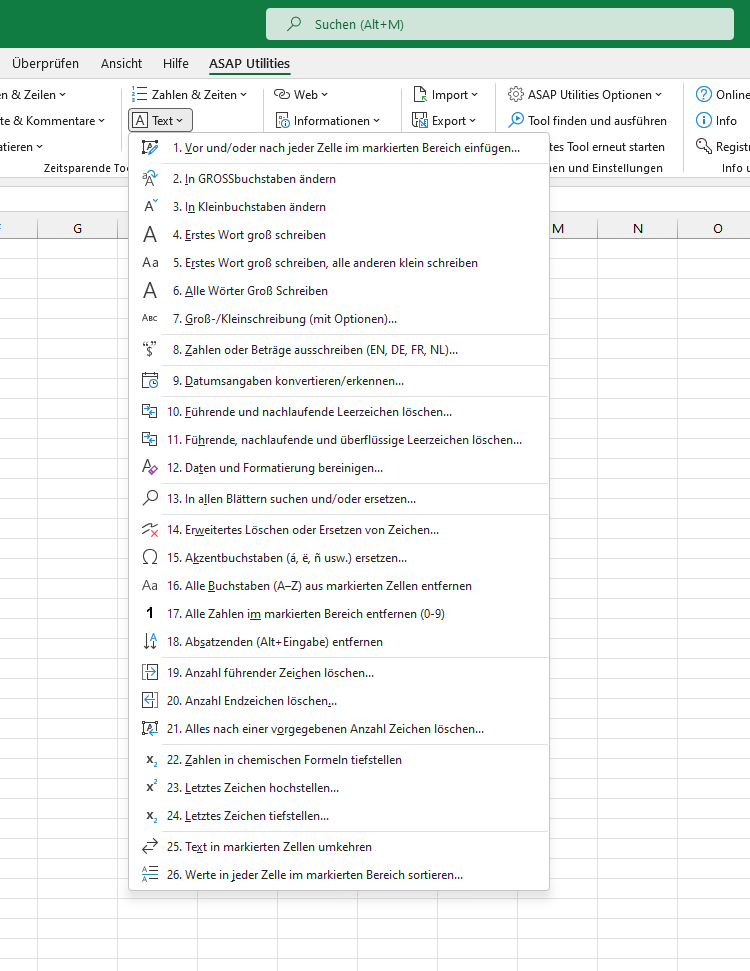
Task: Click the icon for item 11 überflüssige Leerzeichen
Action: point(150,439)
